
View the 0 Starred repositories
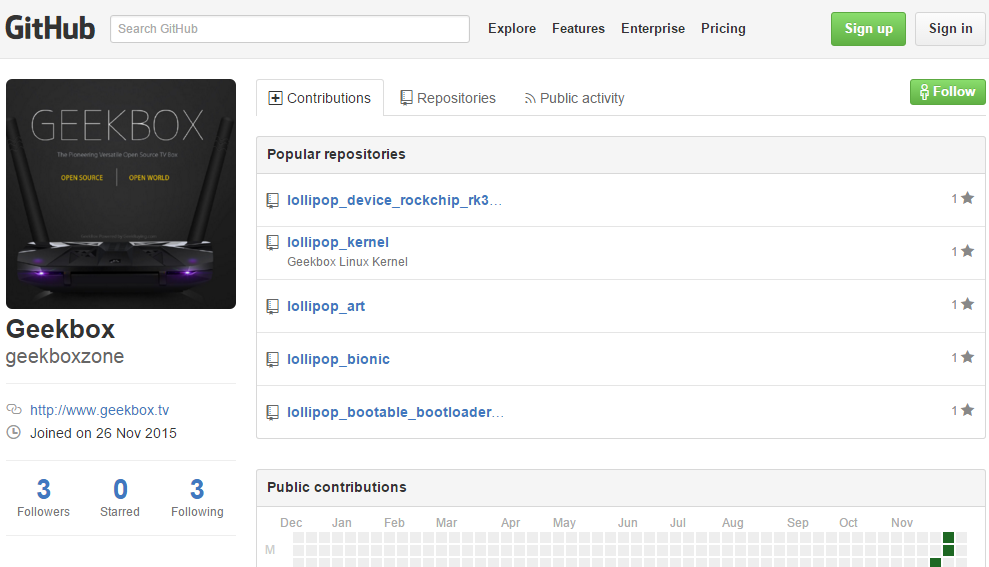[120, 498]
